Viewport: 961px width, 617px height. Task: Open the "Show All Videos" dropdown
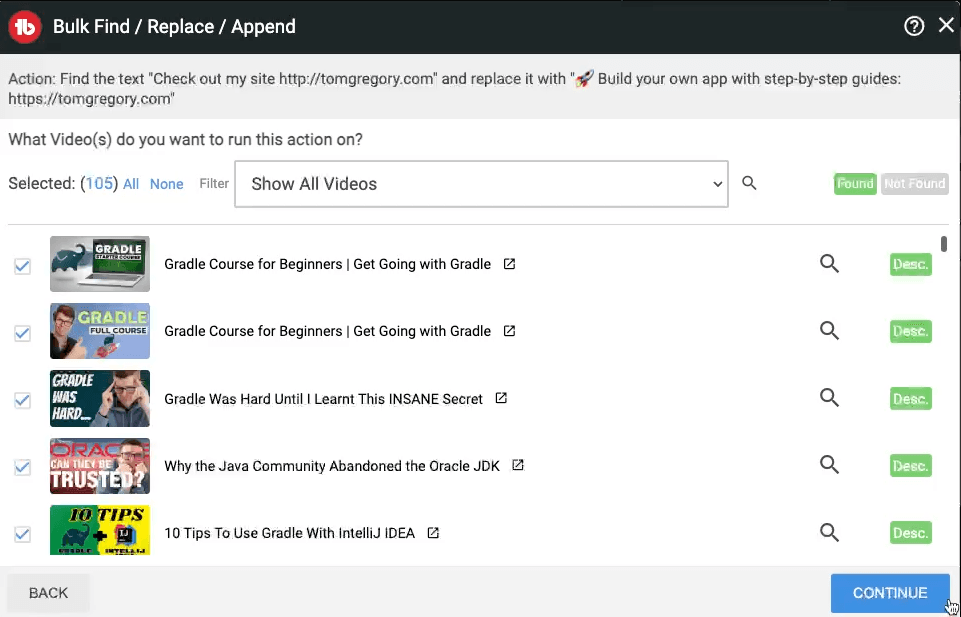481,184
